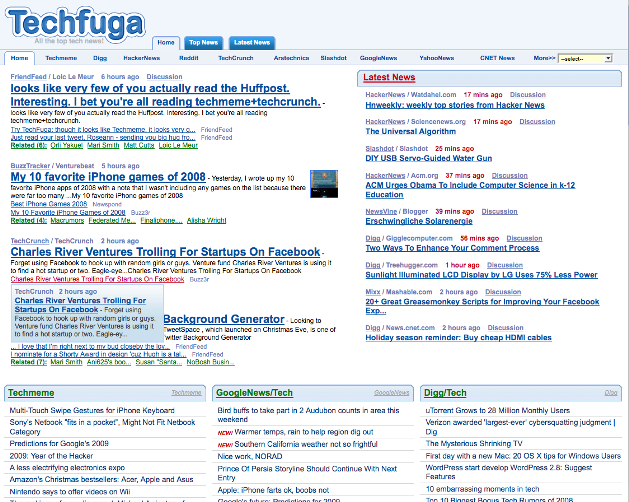Open the YahooNews source tab
The height and width of the screenshot is (502, 629).
(x=436, y=58)
